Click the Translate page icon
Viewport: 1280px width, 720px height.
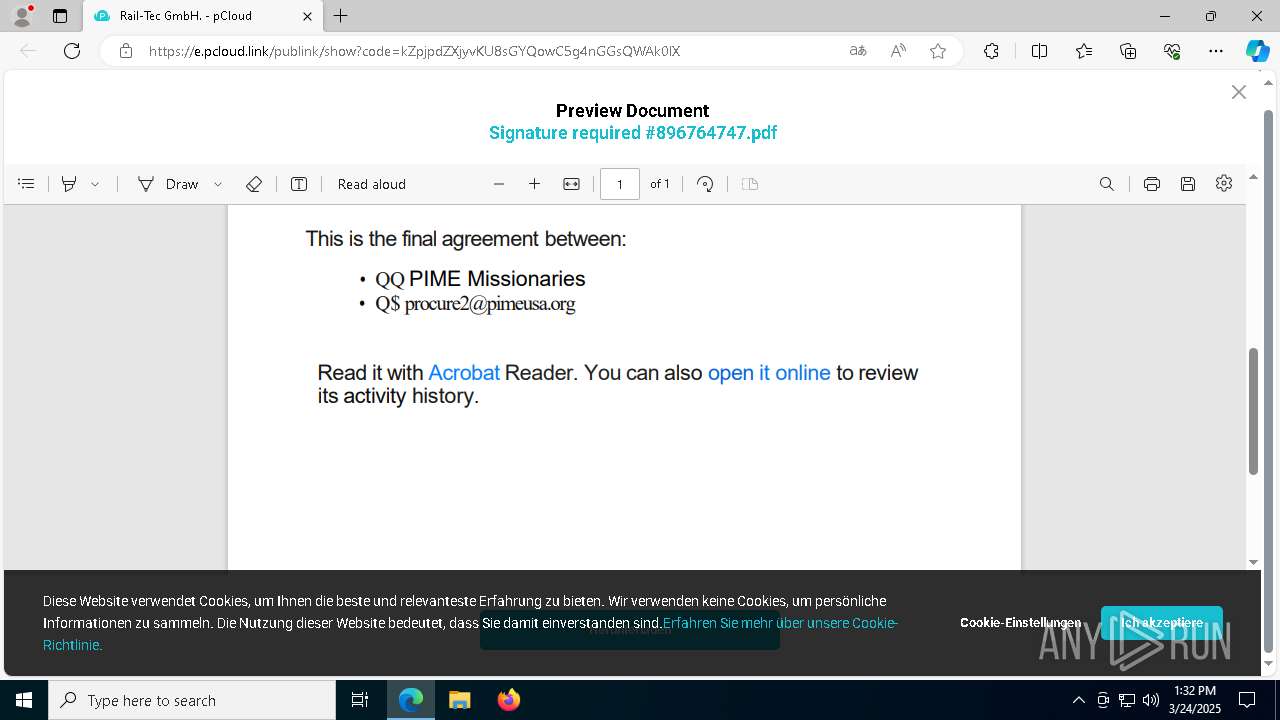coord(858,51)
